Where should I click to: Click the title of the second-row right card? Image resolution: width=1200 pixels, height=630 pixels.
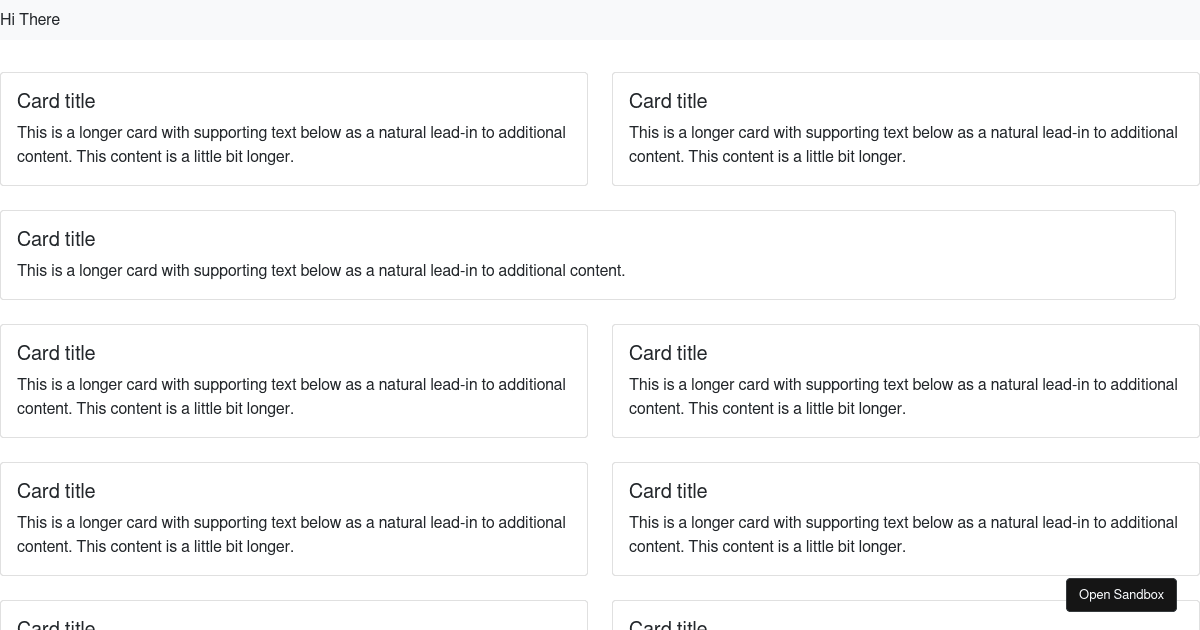(x=667, y=353)
